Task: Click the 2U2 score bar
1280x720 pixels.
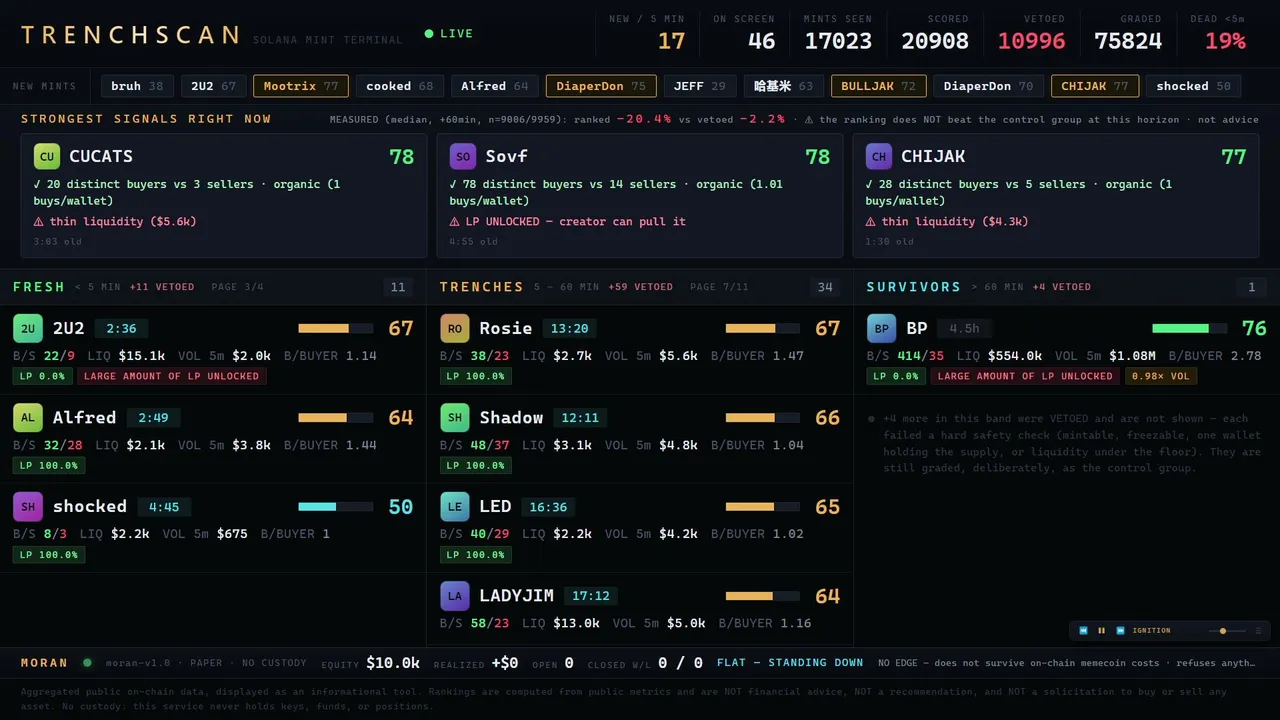Action: pyautogui.click(x=336, y=328)
